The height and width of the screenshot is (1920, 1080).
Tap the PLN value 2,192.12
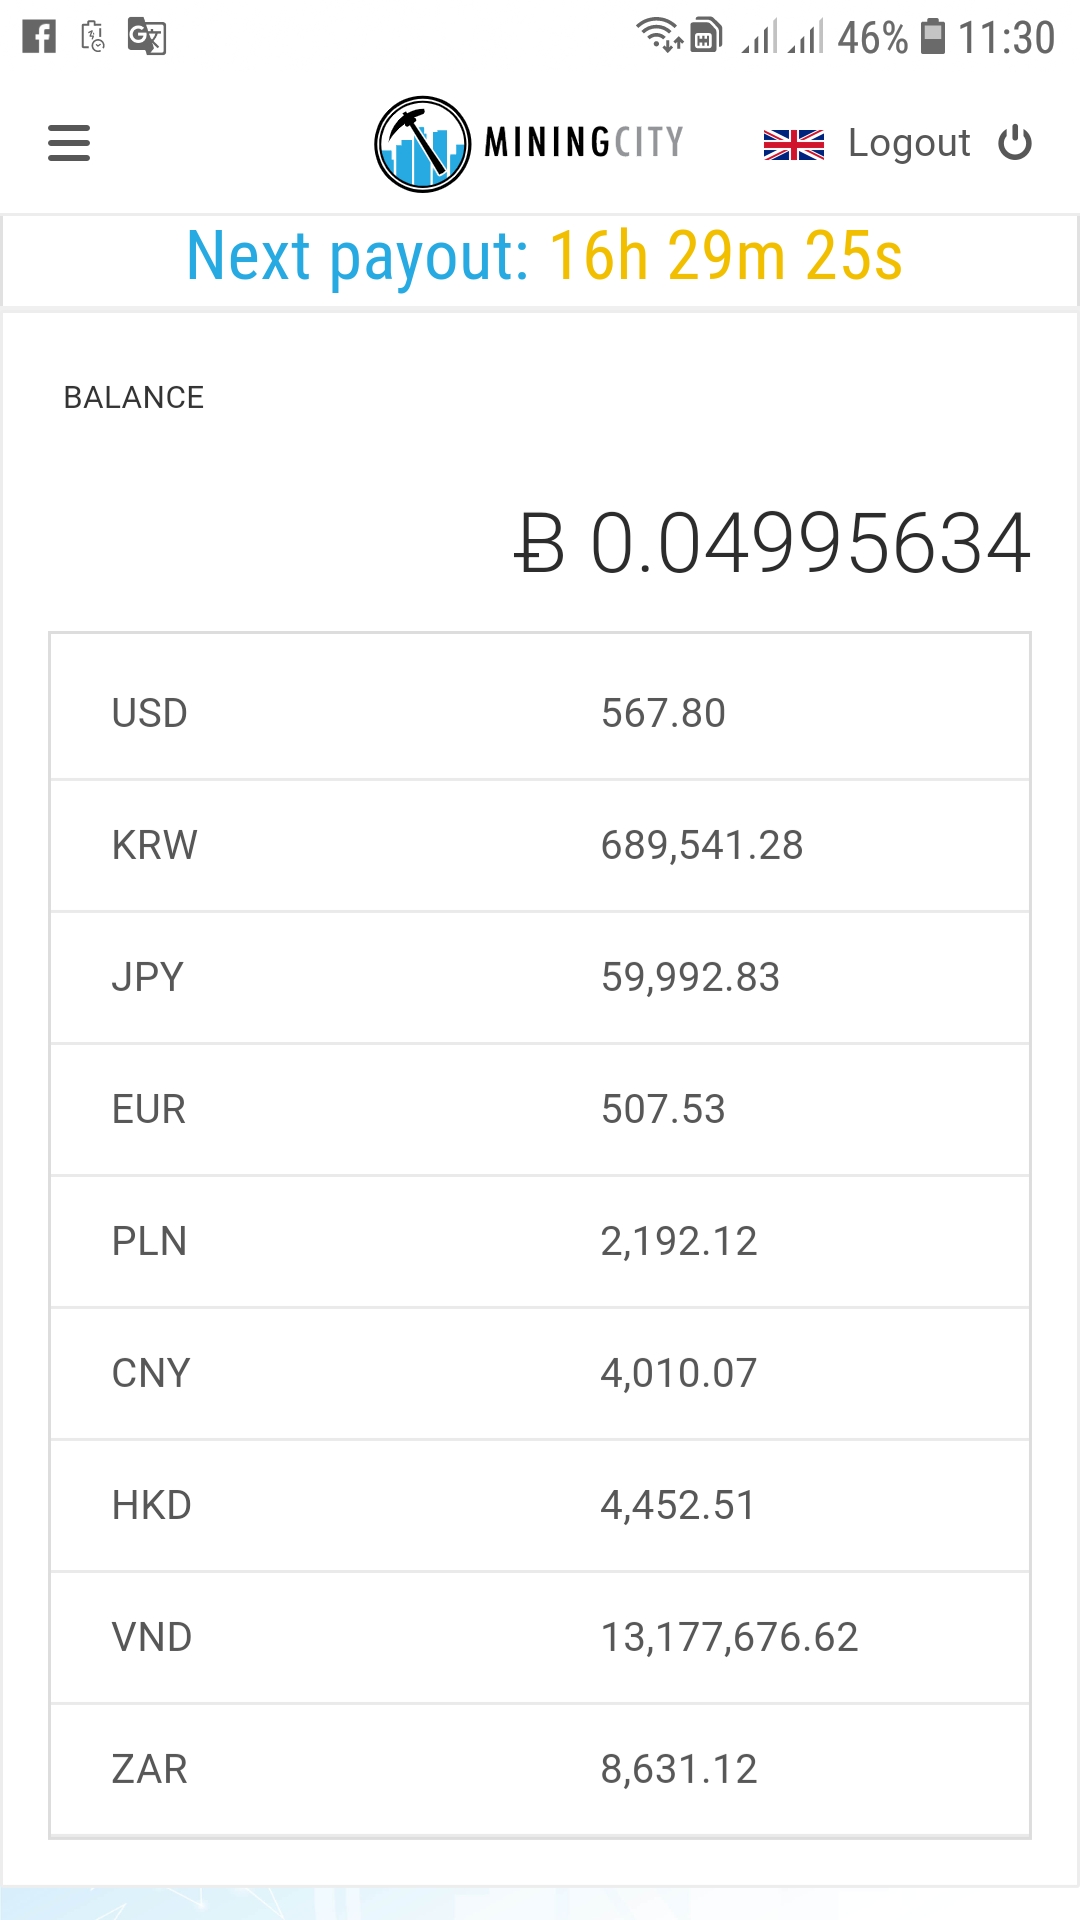tap(679, 1241)
